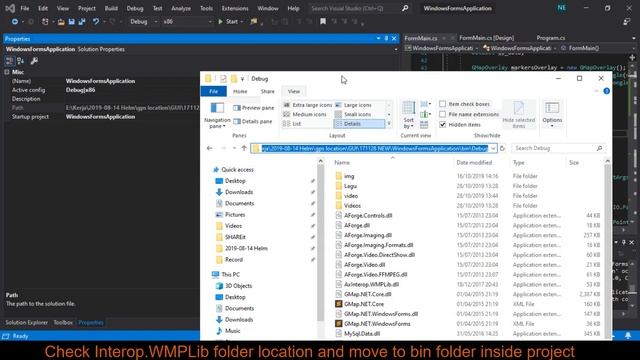Viewport: 640px width, 360px height.
Task: Select AxInterop.WMPLib.dll file
Action: pyautogui.click(x=371, y=284)
